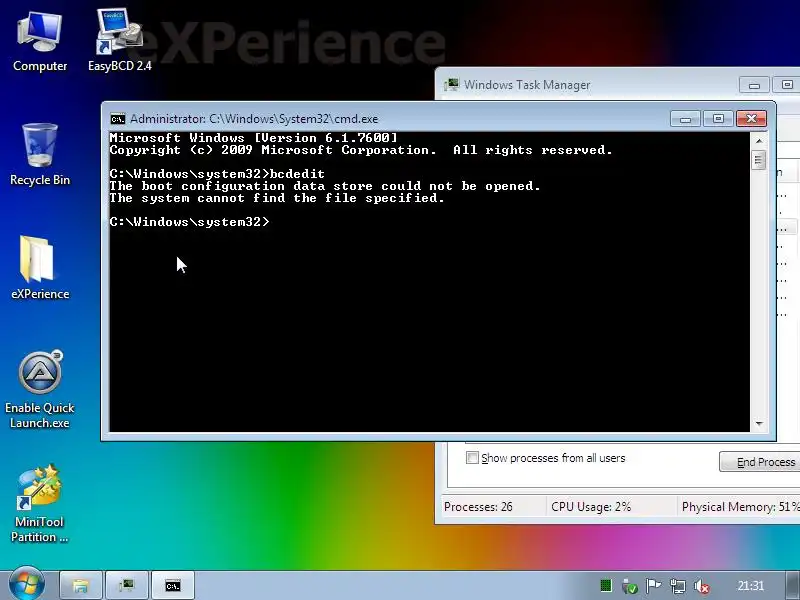Open network status tray icon

678,586
